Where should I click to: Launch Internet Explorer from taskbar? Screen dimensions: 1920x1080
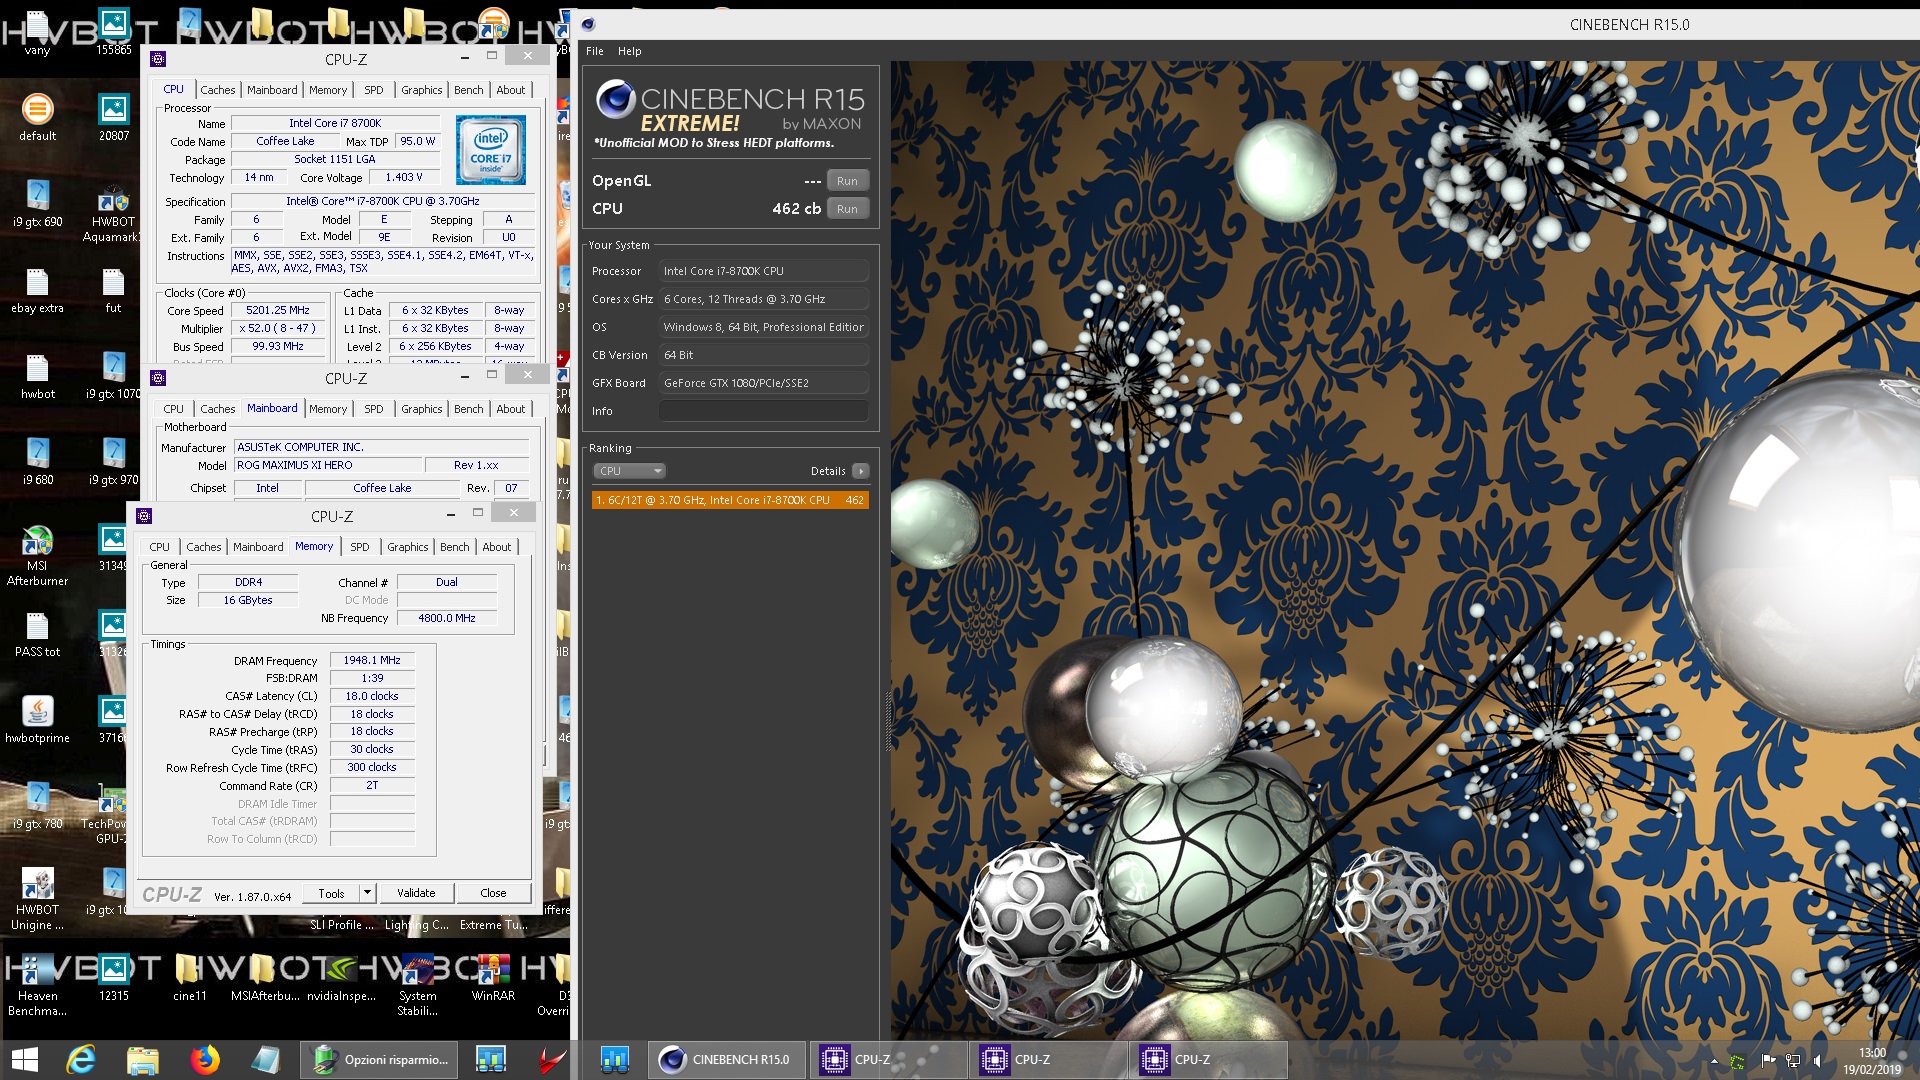tap(81, 1059)
